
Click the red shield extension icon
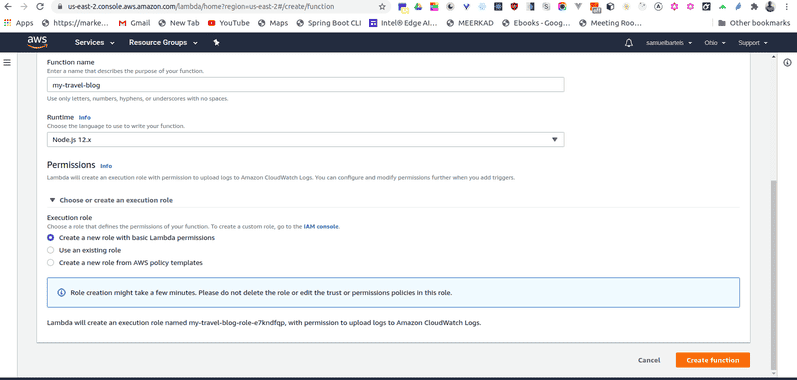[x=514, y=7]
